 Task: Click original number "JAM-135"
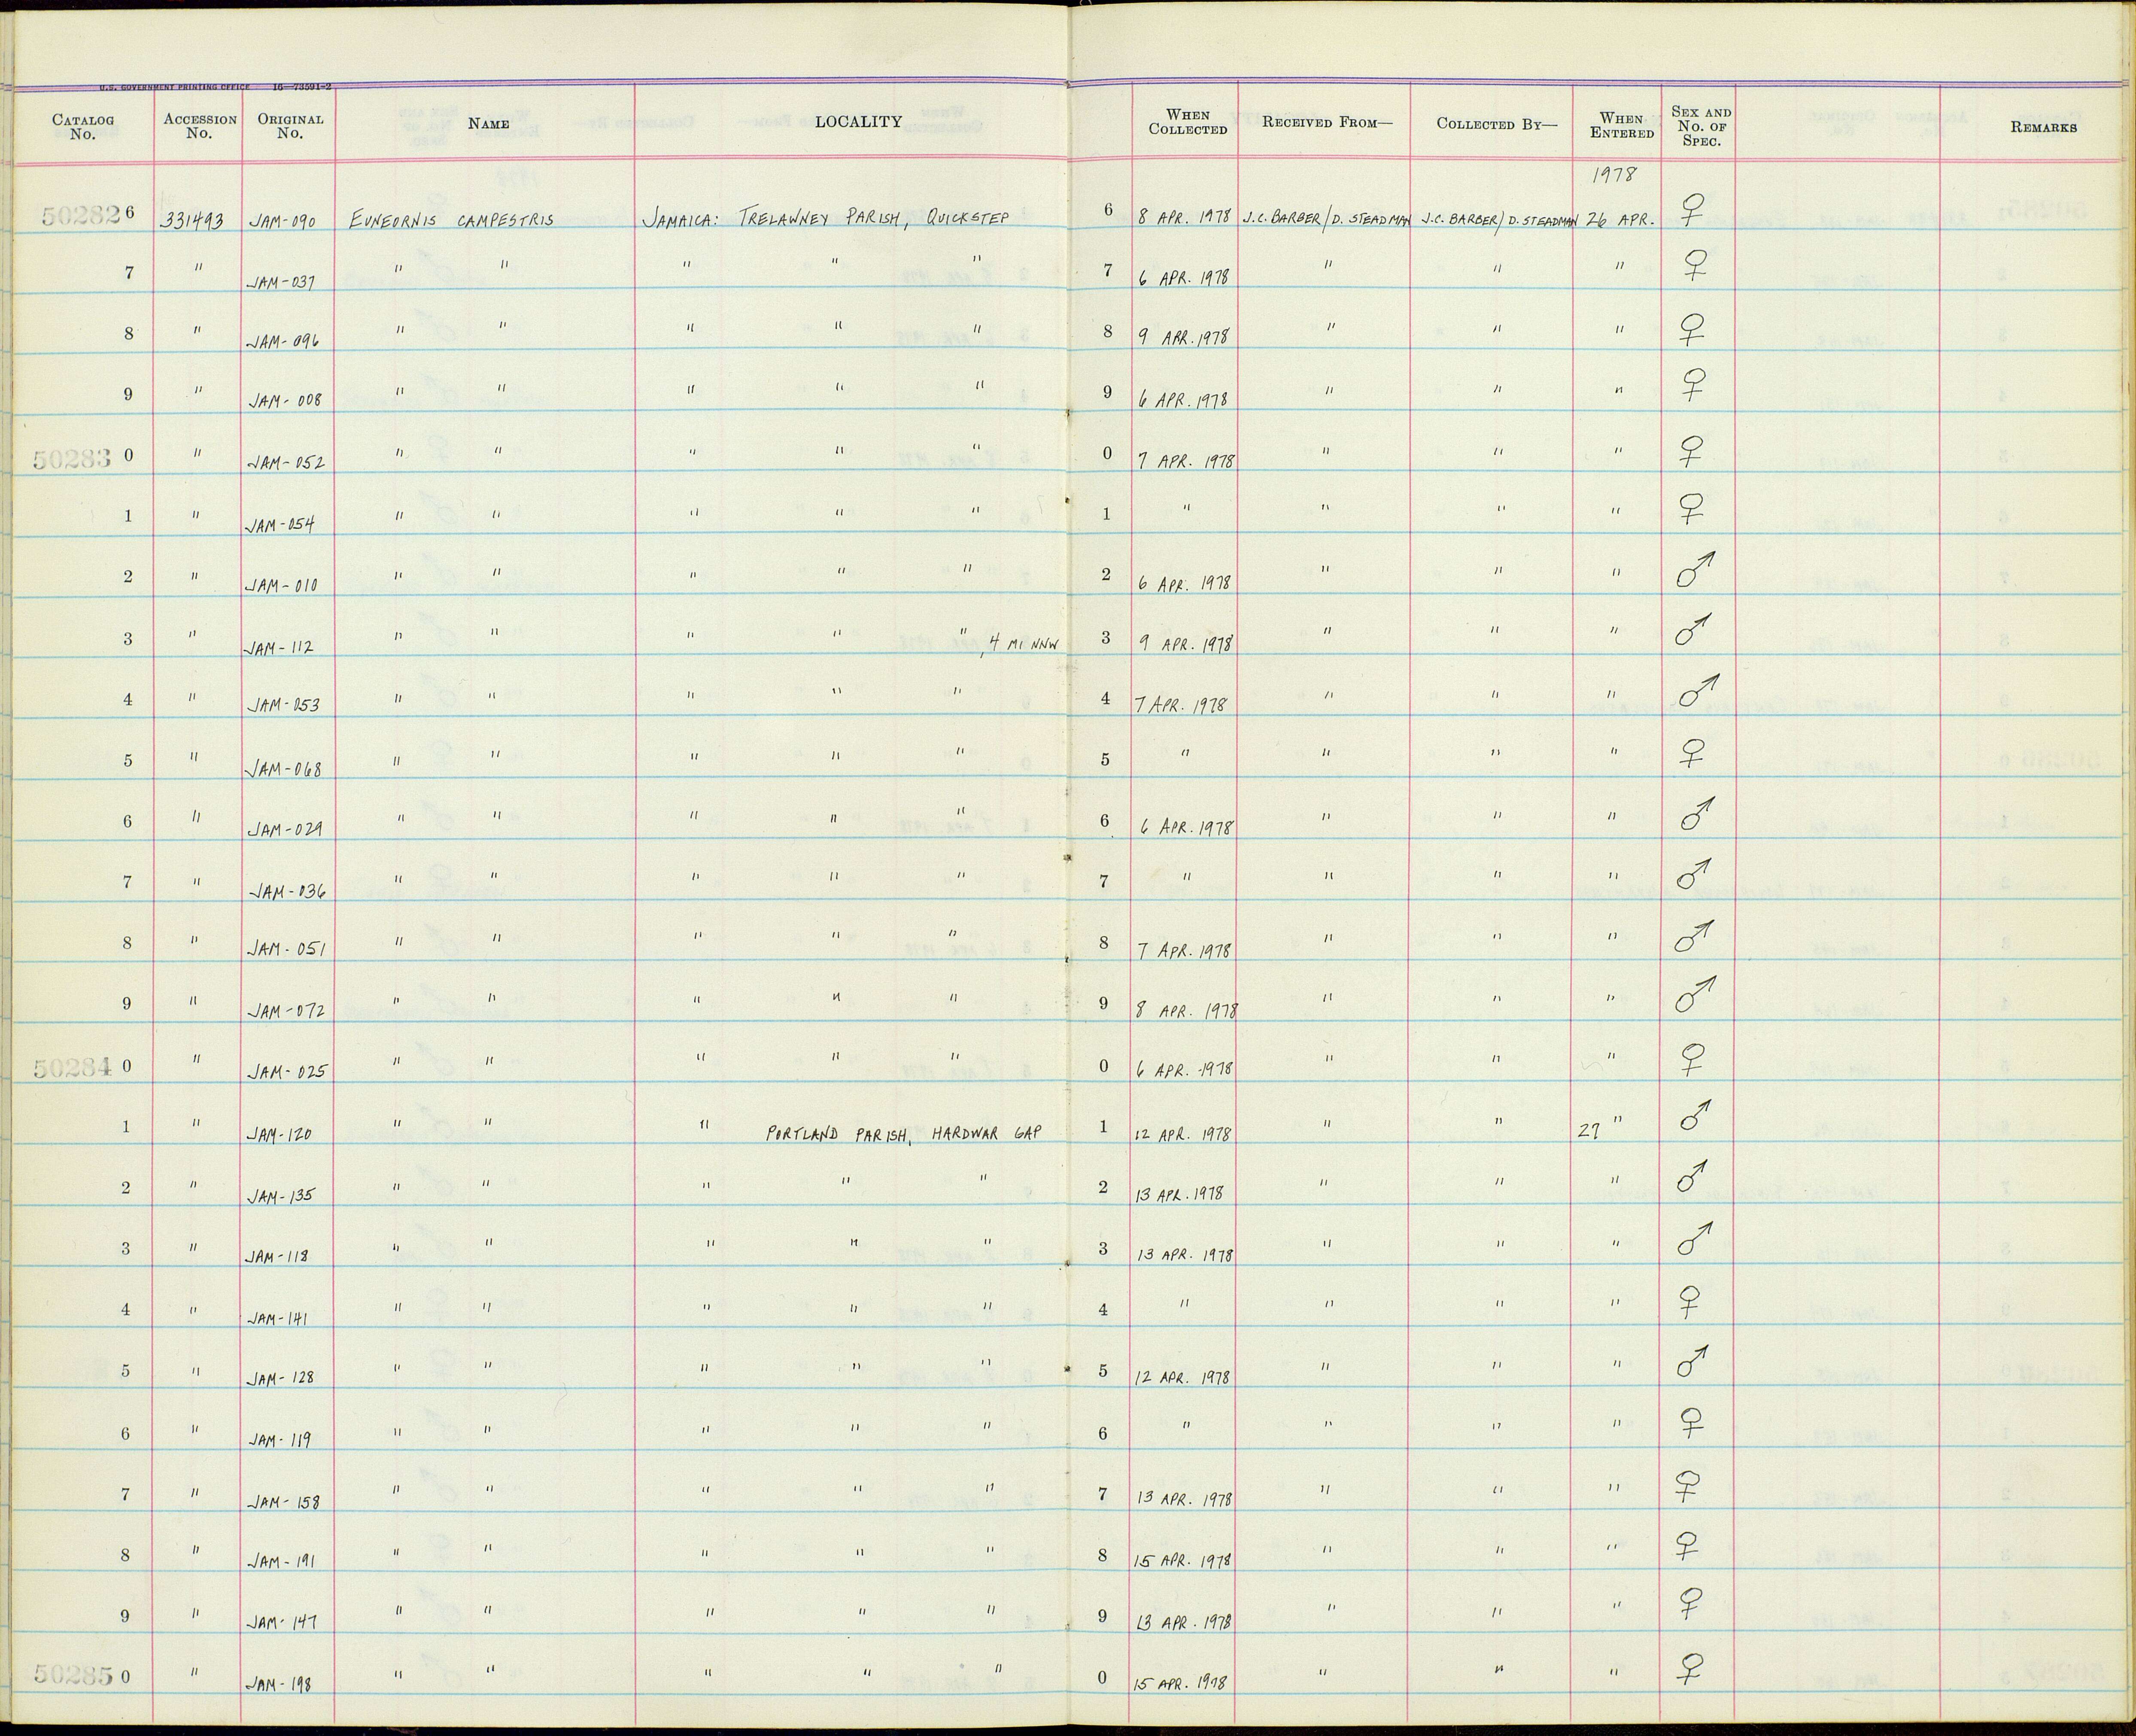(x=280, y=1195)
